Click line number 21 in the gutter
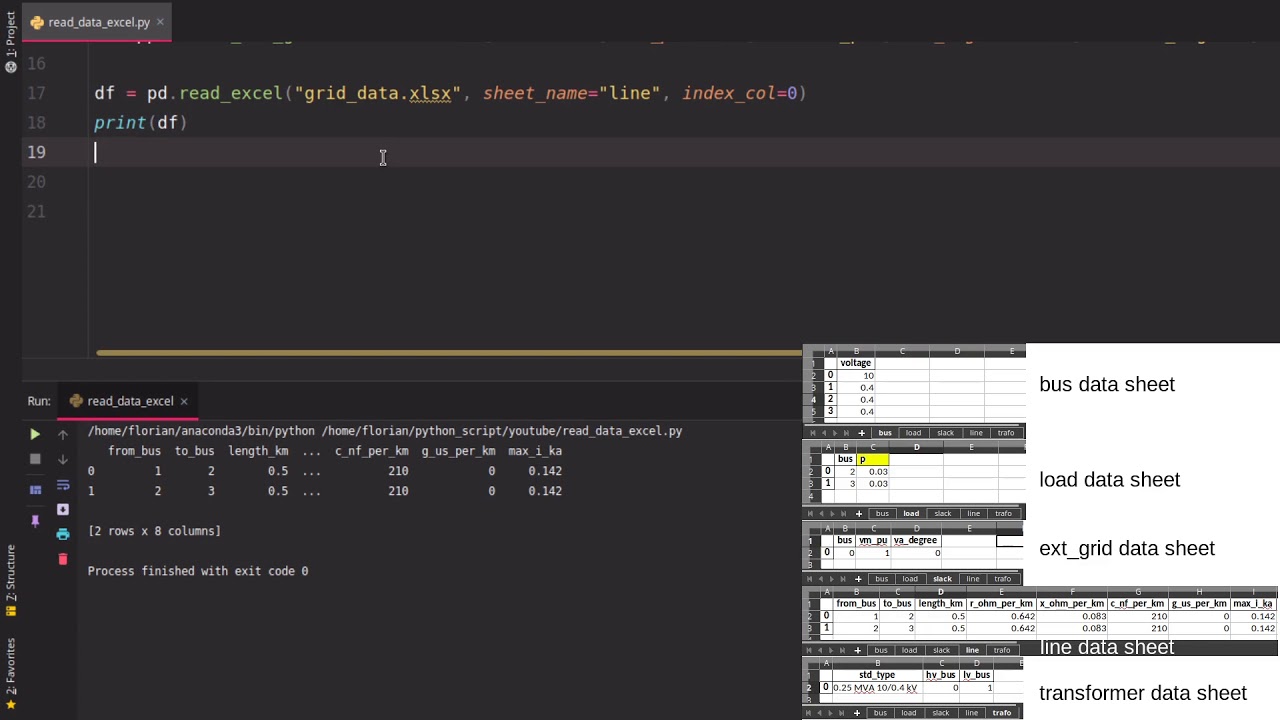This screenshot has width=1280, height=720. 36,211
